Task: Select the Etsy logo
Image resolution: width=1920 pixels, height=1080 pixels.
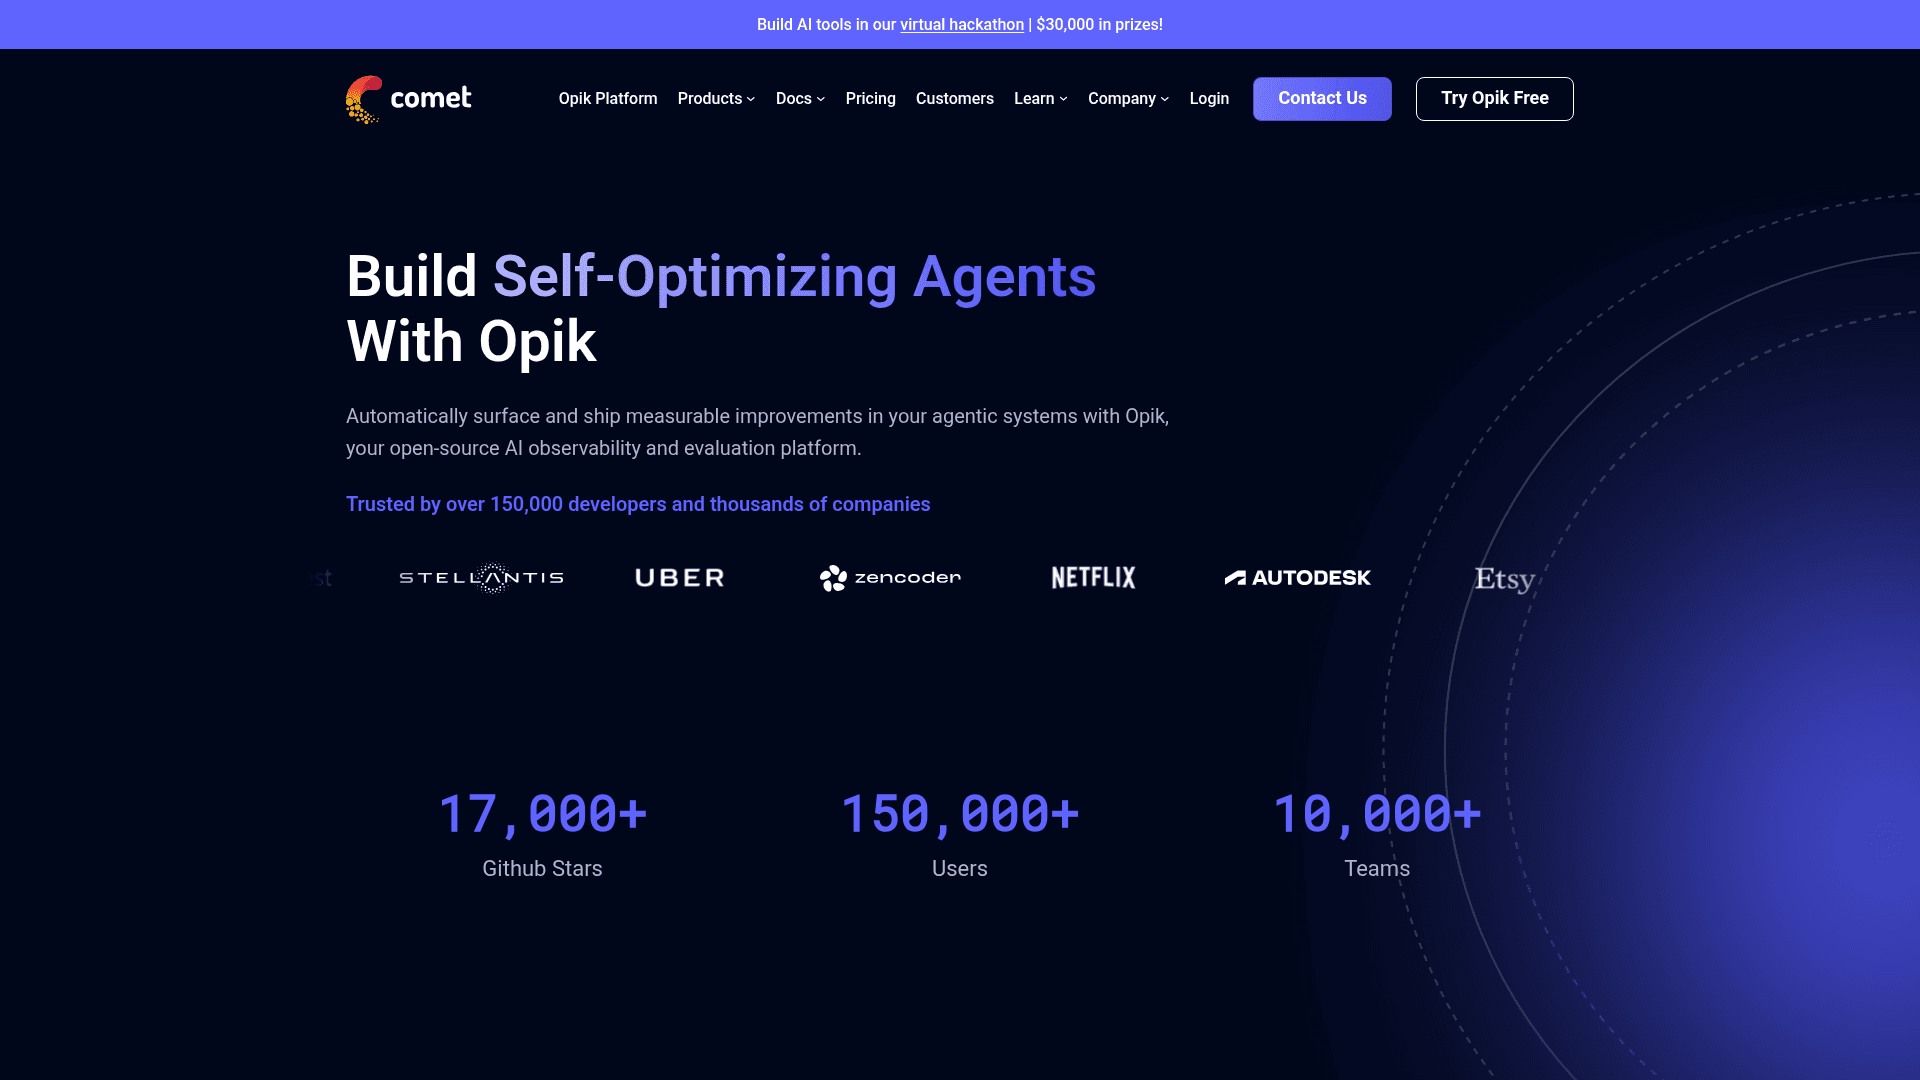Action: coord(1504,579)
